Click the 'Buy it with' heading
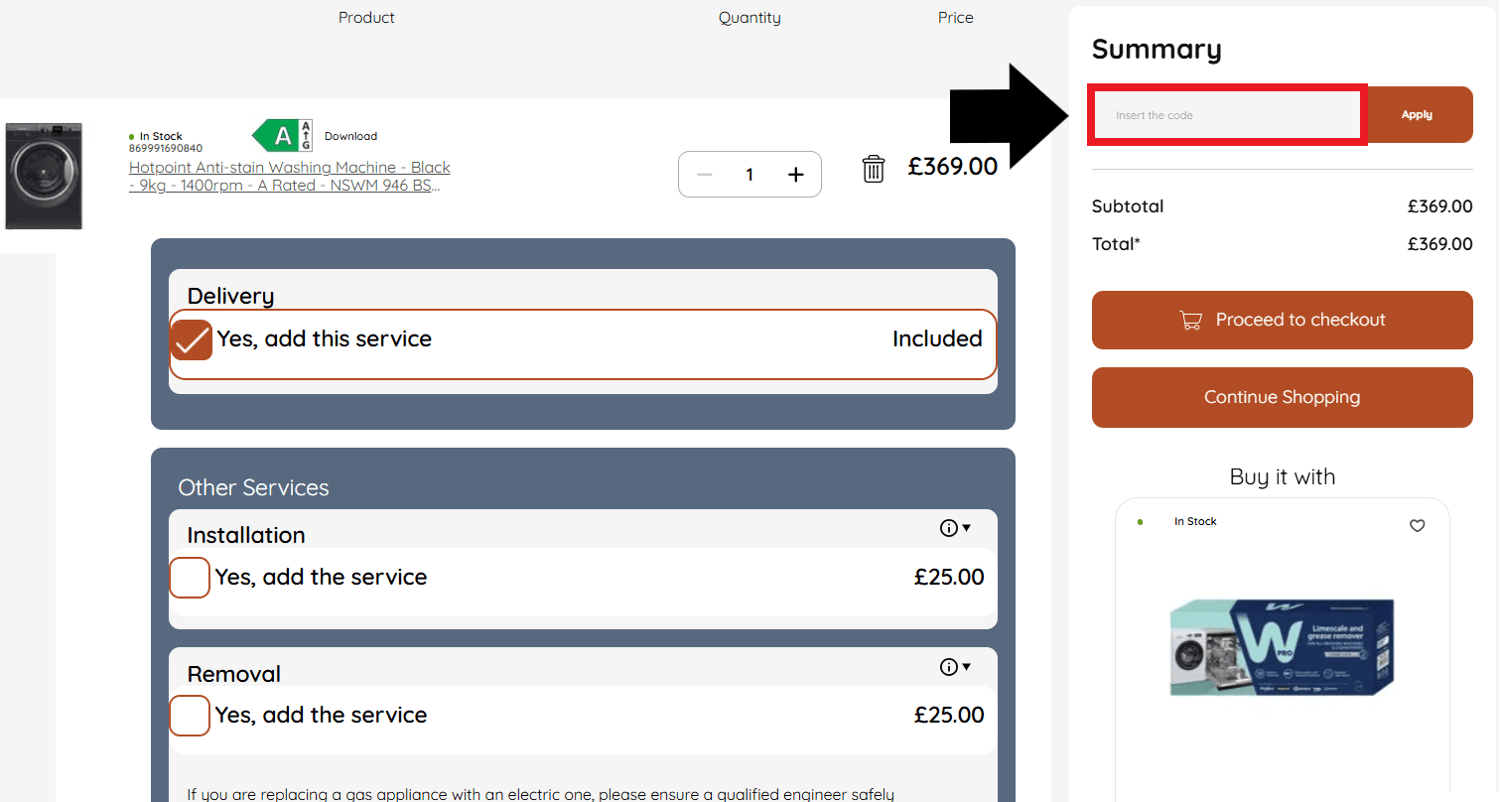The height and width of the screenshot is (802, 1500). coord(1282,477)
